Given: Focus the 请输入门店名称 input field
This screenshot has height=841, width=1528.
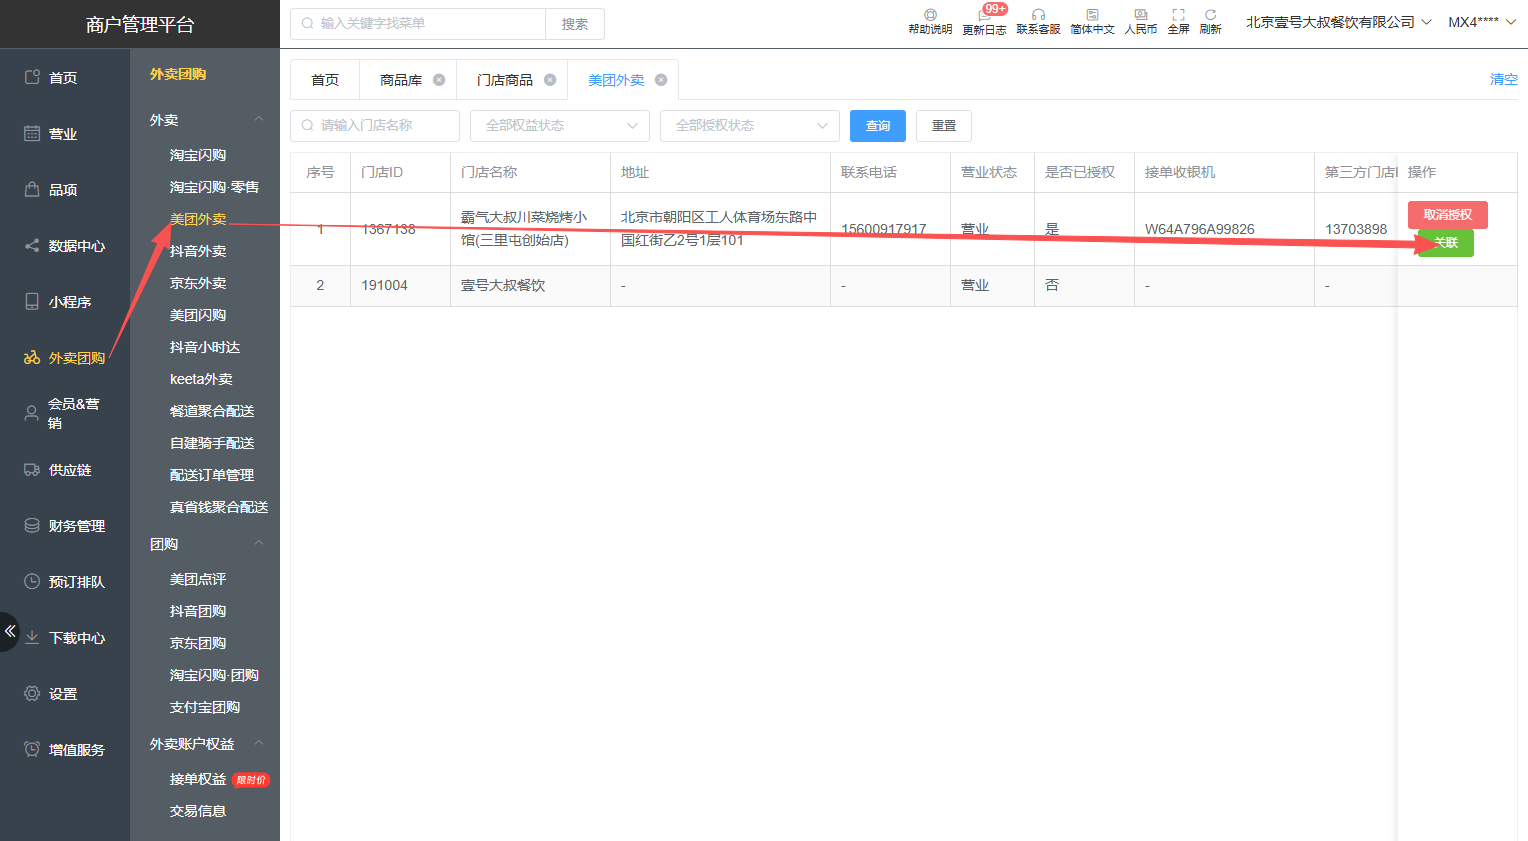Looking at the screenshot, I should coord(375,126).
